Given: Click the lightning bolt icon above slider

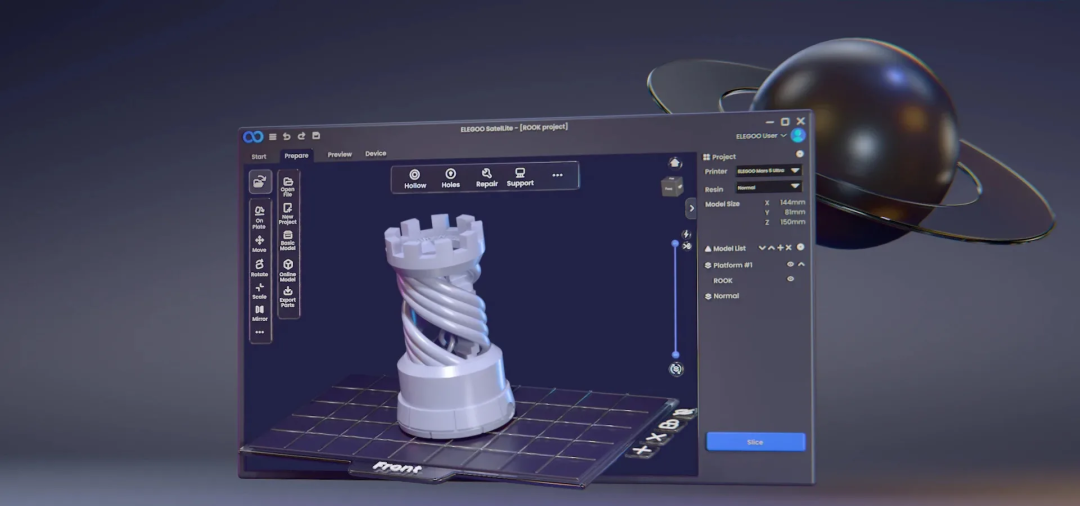Looking at the screenshot, I should pyautogui.click(x=686, y=235).
